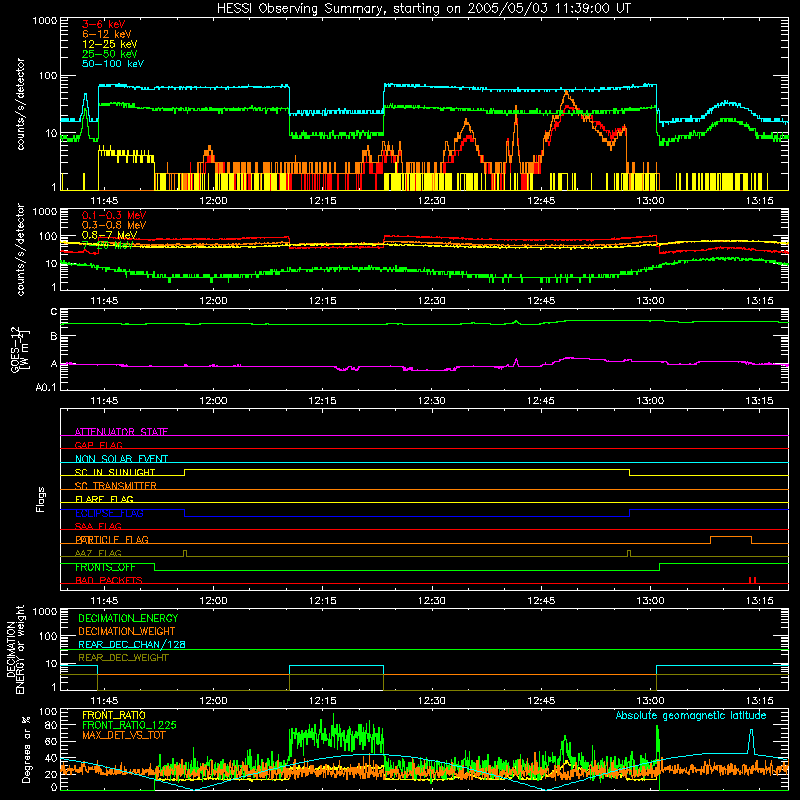The image size is (800, 800).
Task: Select the 6-12 keV legend label
Action: coord(107,34)
